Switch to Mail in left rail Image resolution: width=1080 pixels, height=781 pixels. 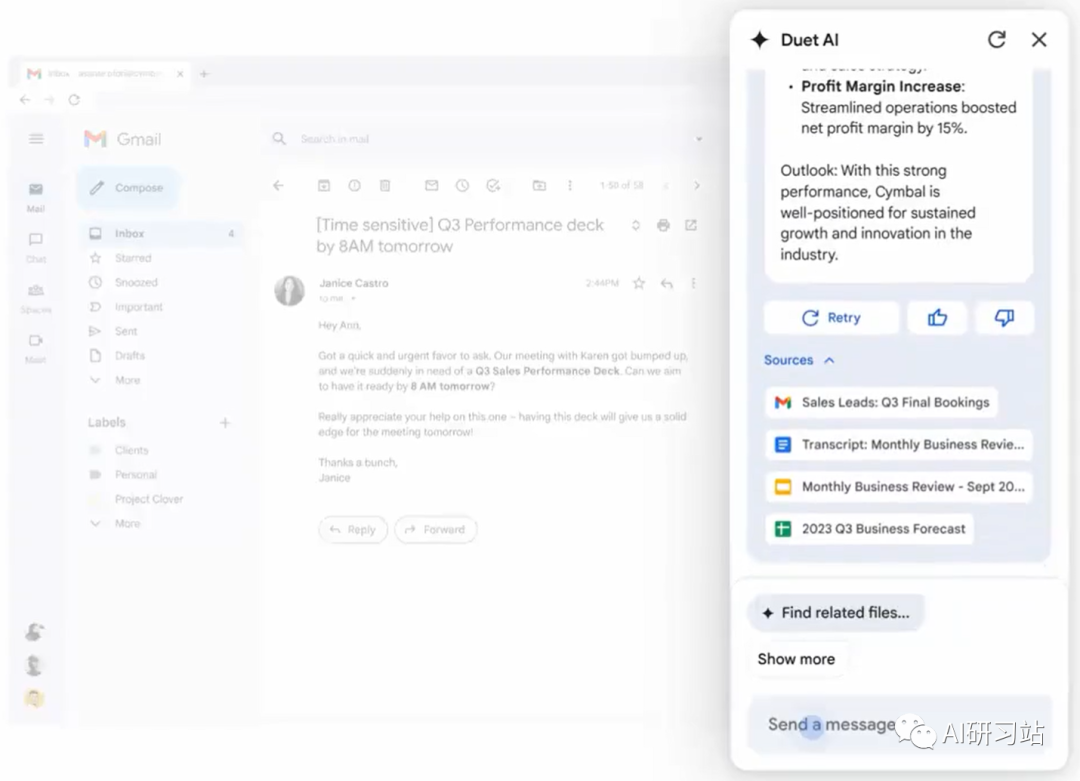tap(36, 197)
